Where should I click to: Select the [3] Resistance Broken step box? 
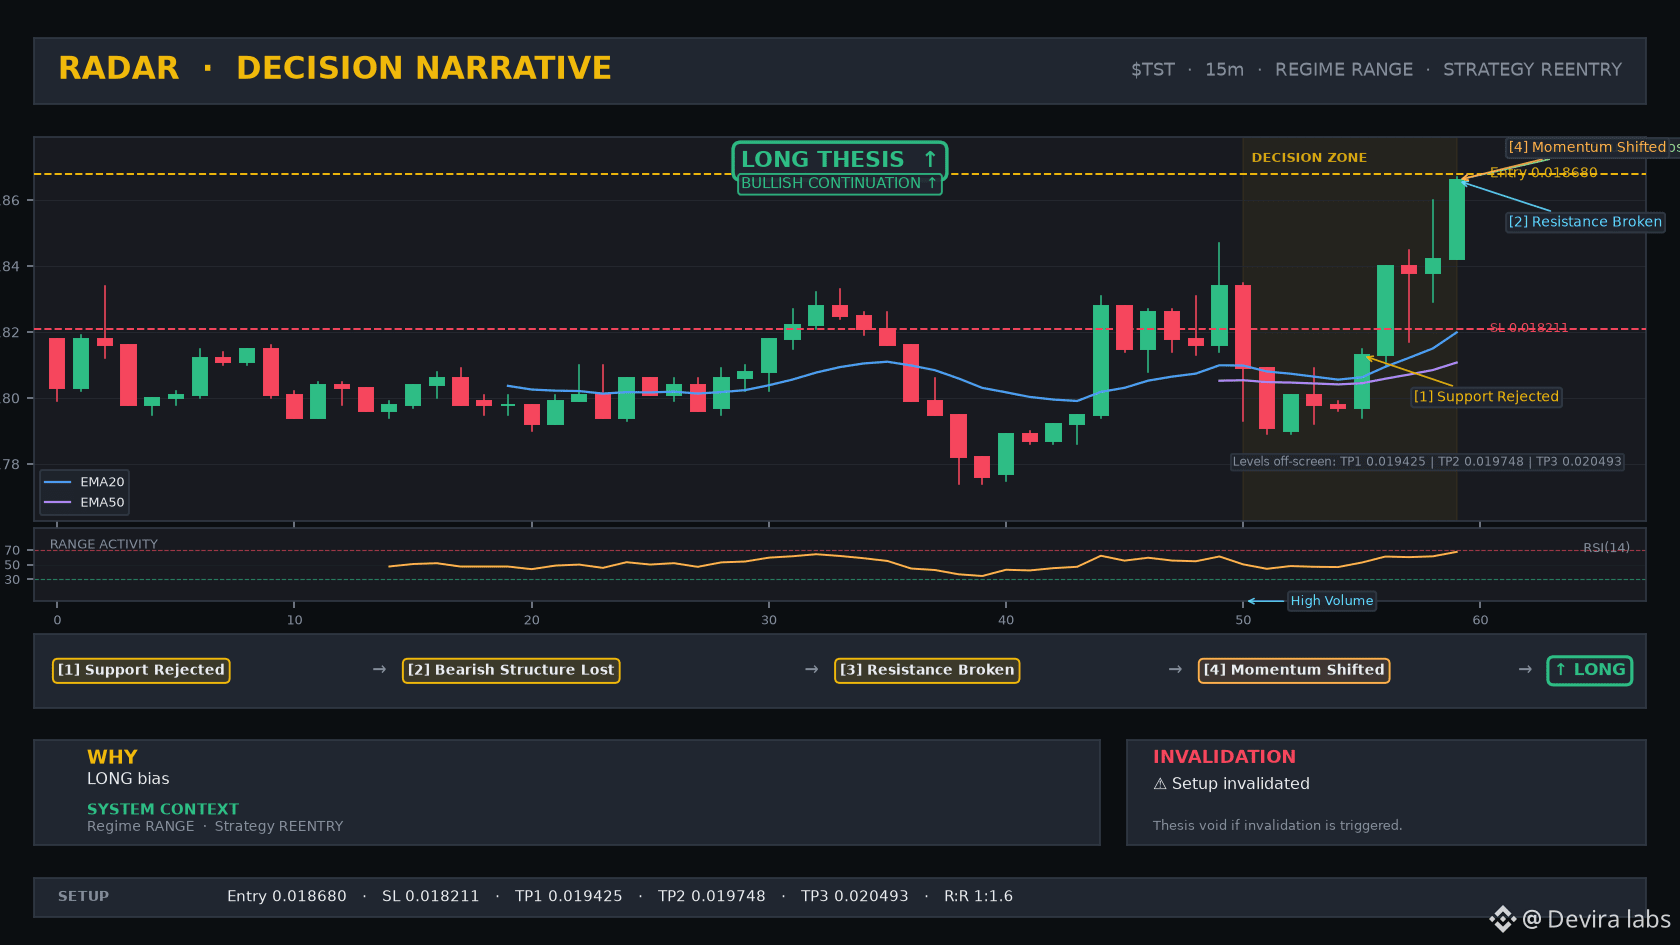[x=927, y=670]
